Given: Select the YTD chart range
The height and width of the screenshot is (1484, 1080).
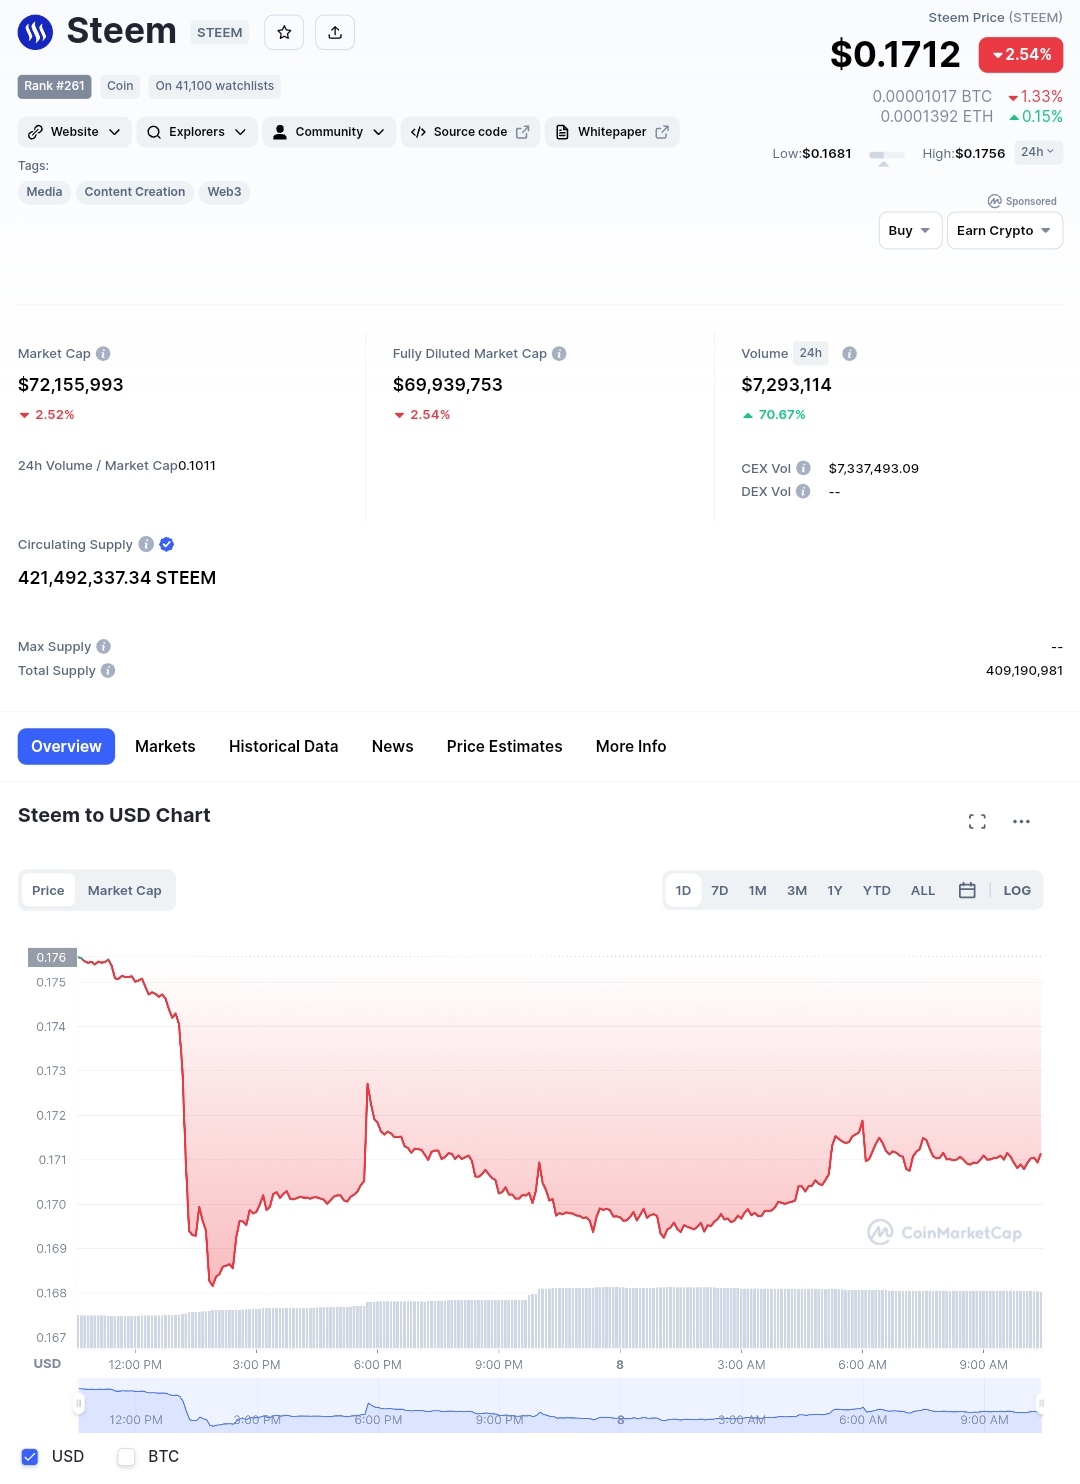Looking at the screenshot, I should point(877,891).
